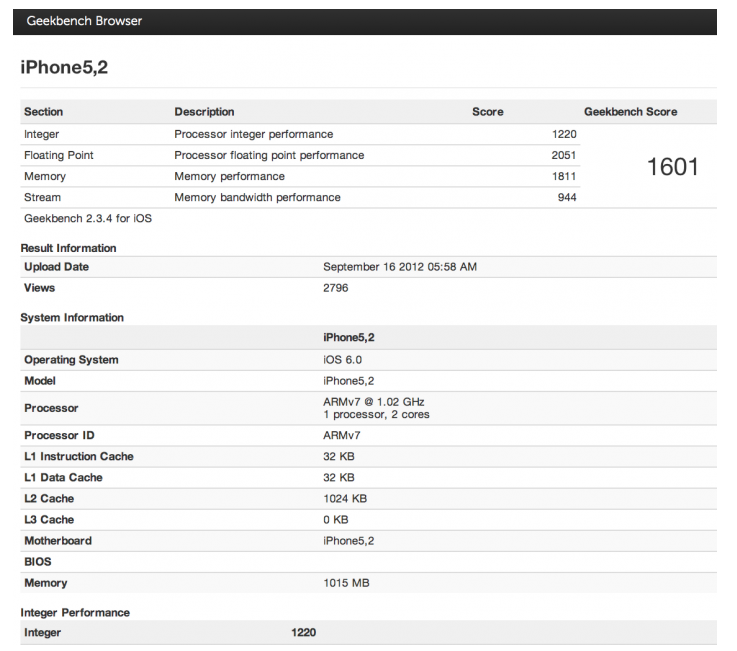The image size is (737, 651).
Task: Click the Stream score 944
Action: [x=567, y=197]
